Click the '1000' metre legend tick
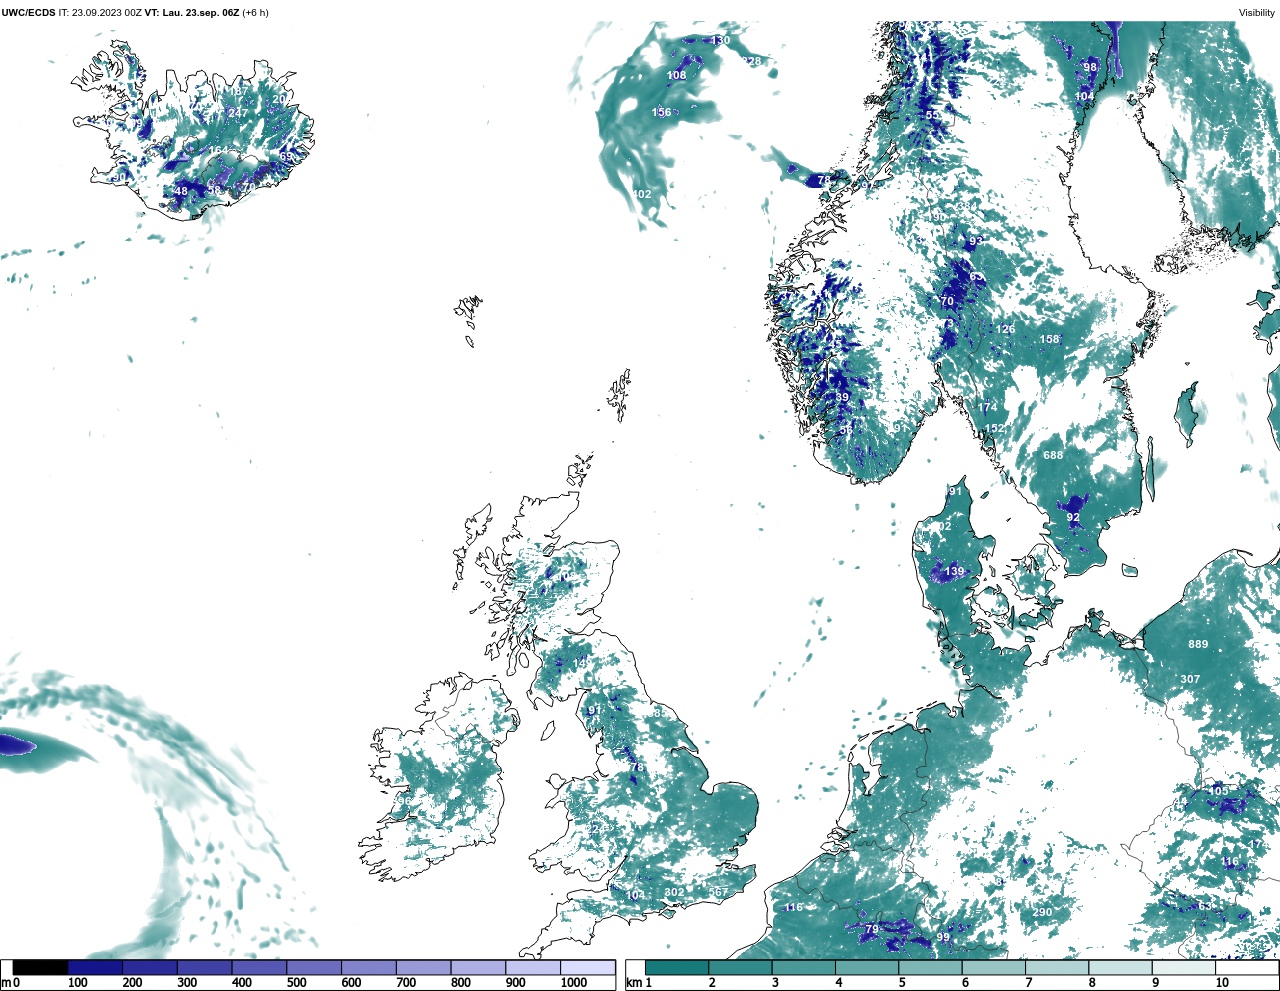The width and height of the screenshot is (1280, 991). tap(574, 983)
